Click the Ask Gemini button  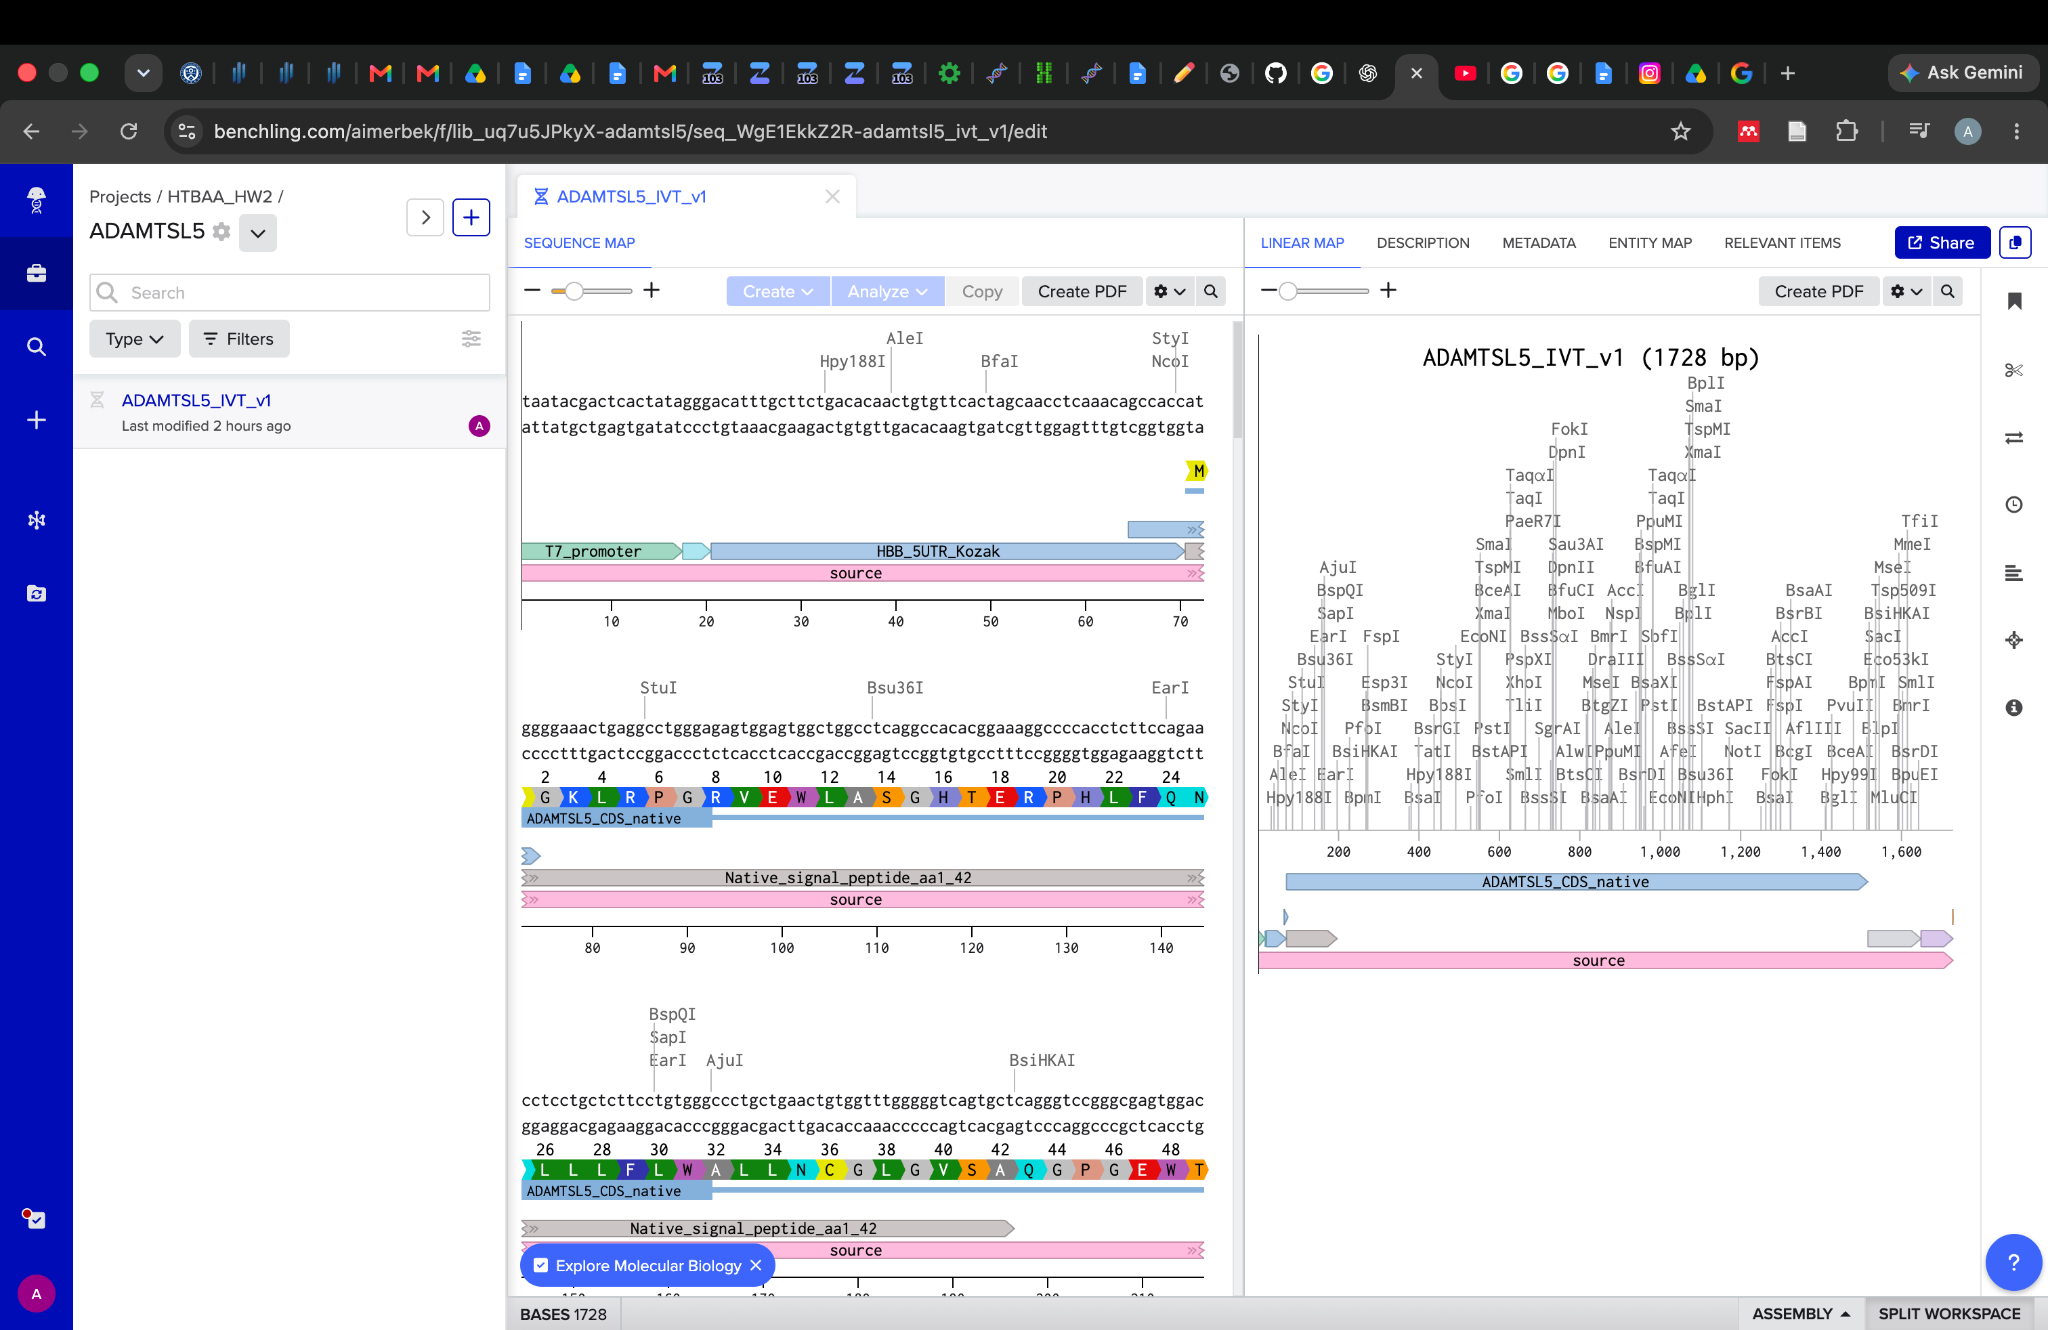coord(1962,73)
